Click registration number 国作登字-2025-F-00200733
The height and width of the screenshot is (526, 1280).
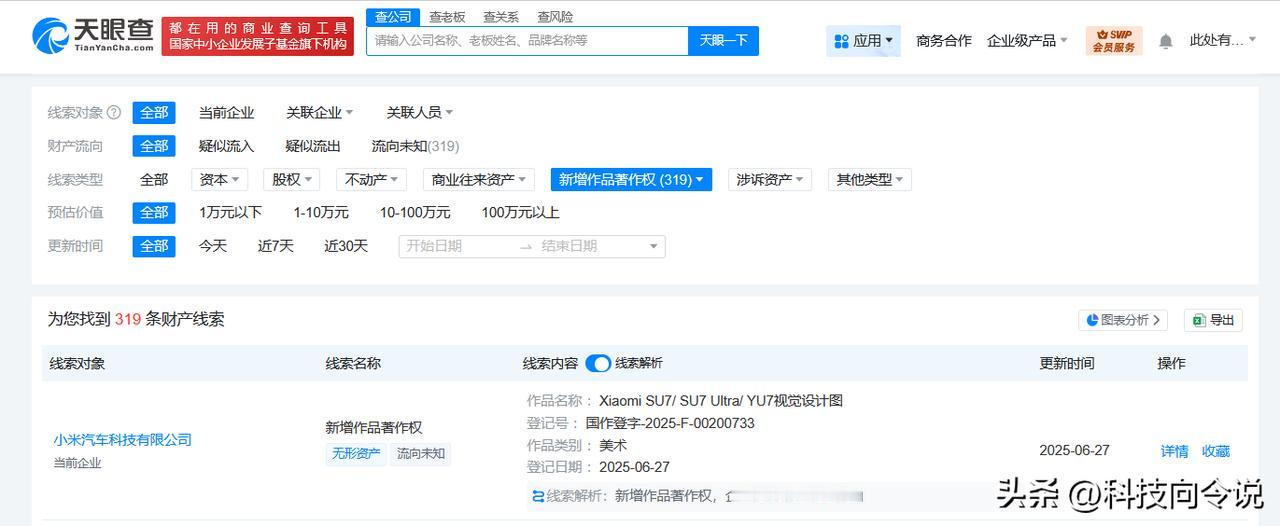click(670, 423)
